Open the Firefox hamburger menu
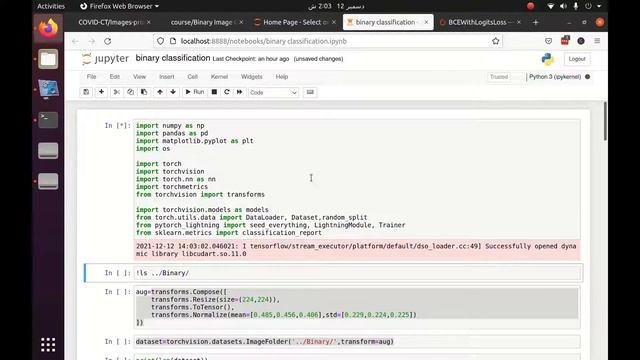This screenshot has width=640, height=360. point(597,41)
